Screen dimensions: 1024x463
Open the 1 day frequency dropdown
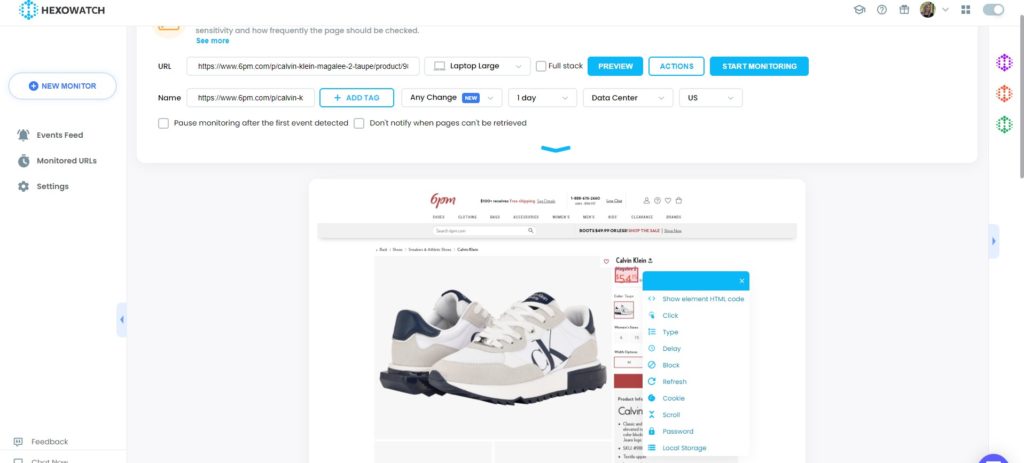(x=543, y=98)
